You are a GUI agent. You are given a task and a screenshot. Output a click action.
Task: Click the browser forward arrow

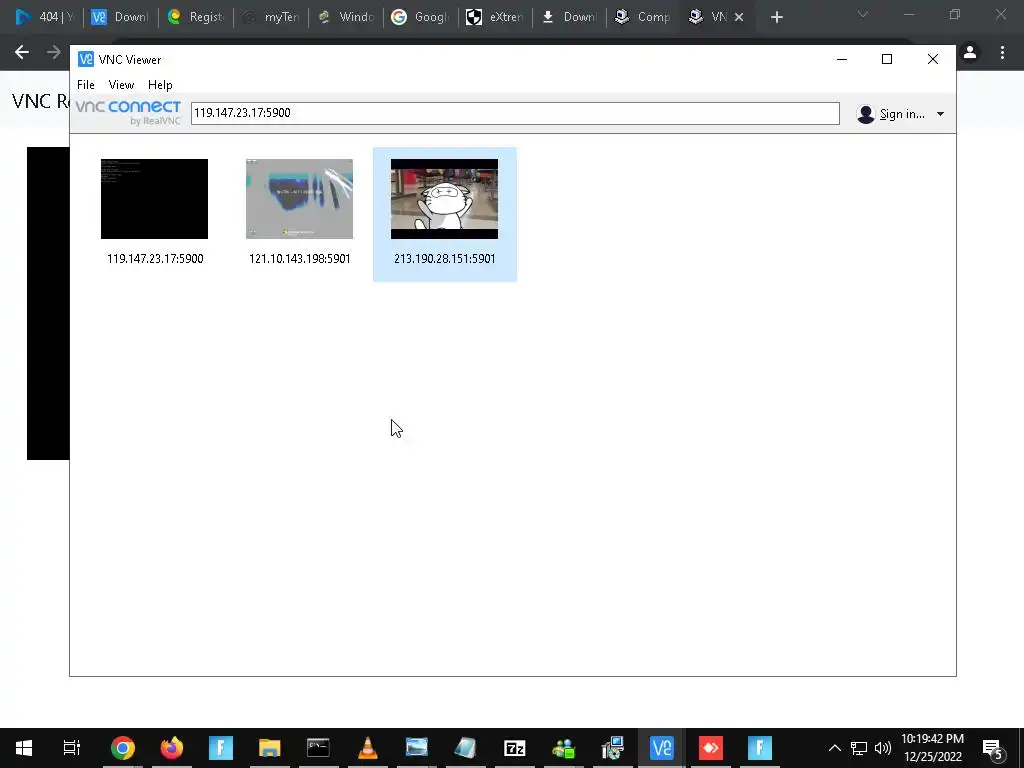click(x=54, y=52)
